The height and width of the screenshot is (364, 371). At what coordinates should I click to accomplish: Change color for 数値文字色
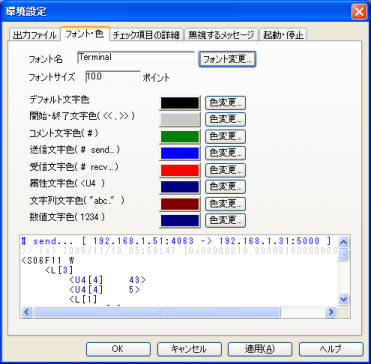pos(225,220)
